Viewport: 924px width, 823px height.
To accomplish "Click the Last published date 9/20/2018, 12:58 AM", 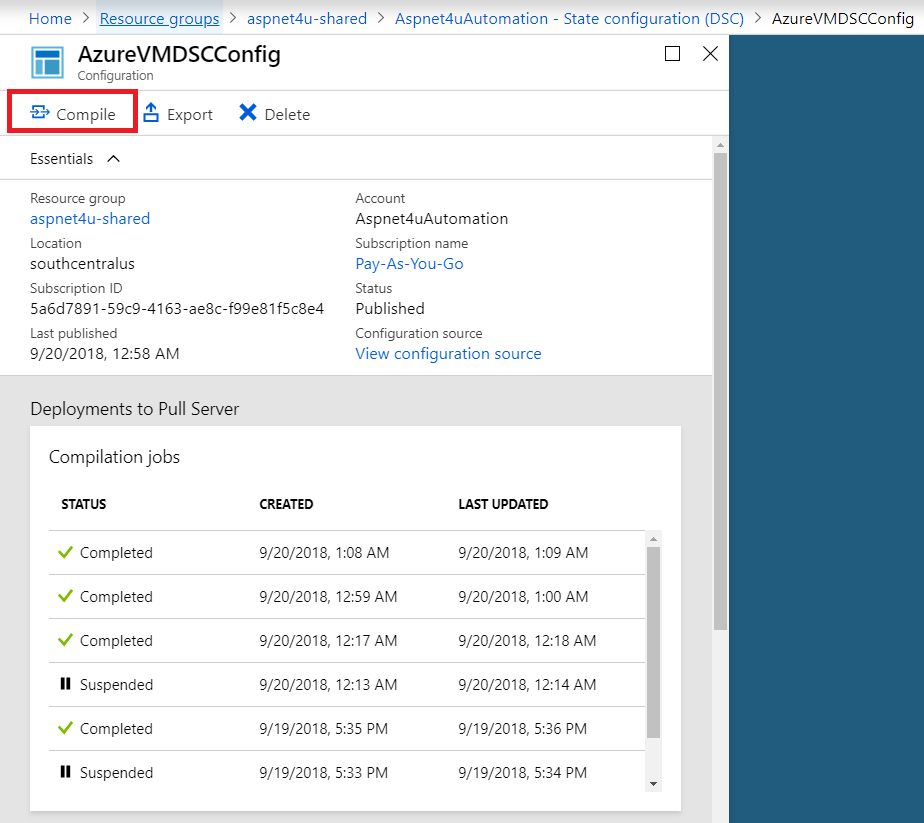I will (x=105, y=353).
